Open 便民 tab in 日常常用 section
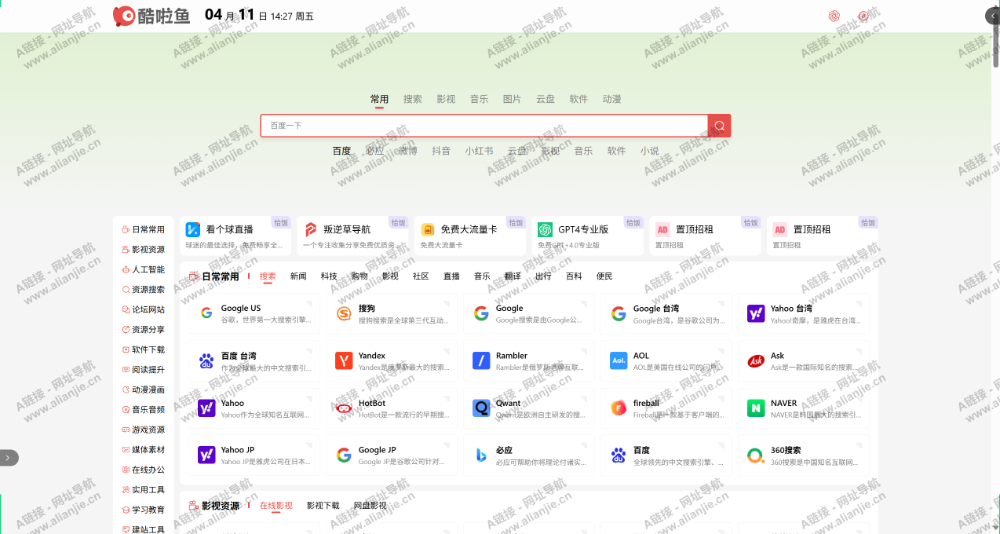 point(605,276)
